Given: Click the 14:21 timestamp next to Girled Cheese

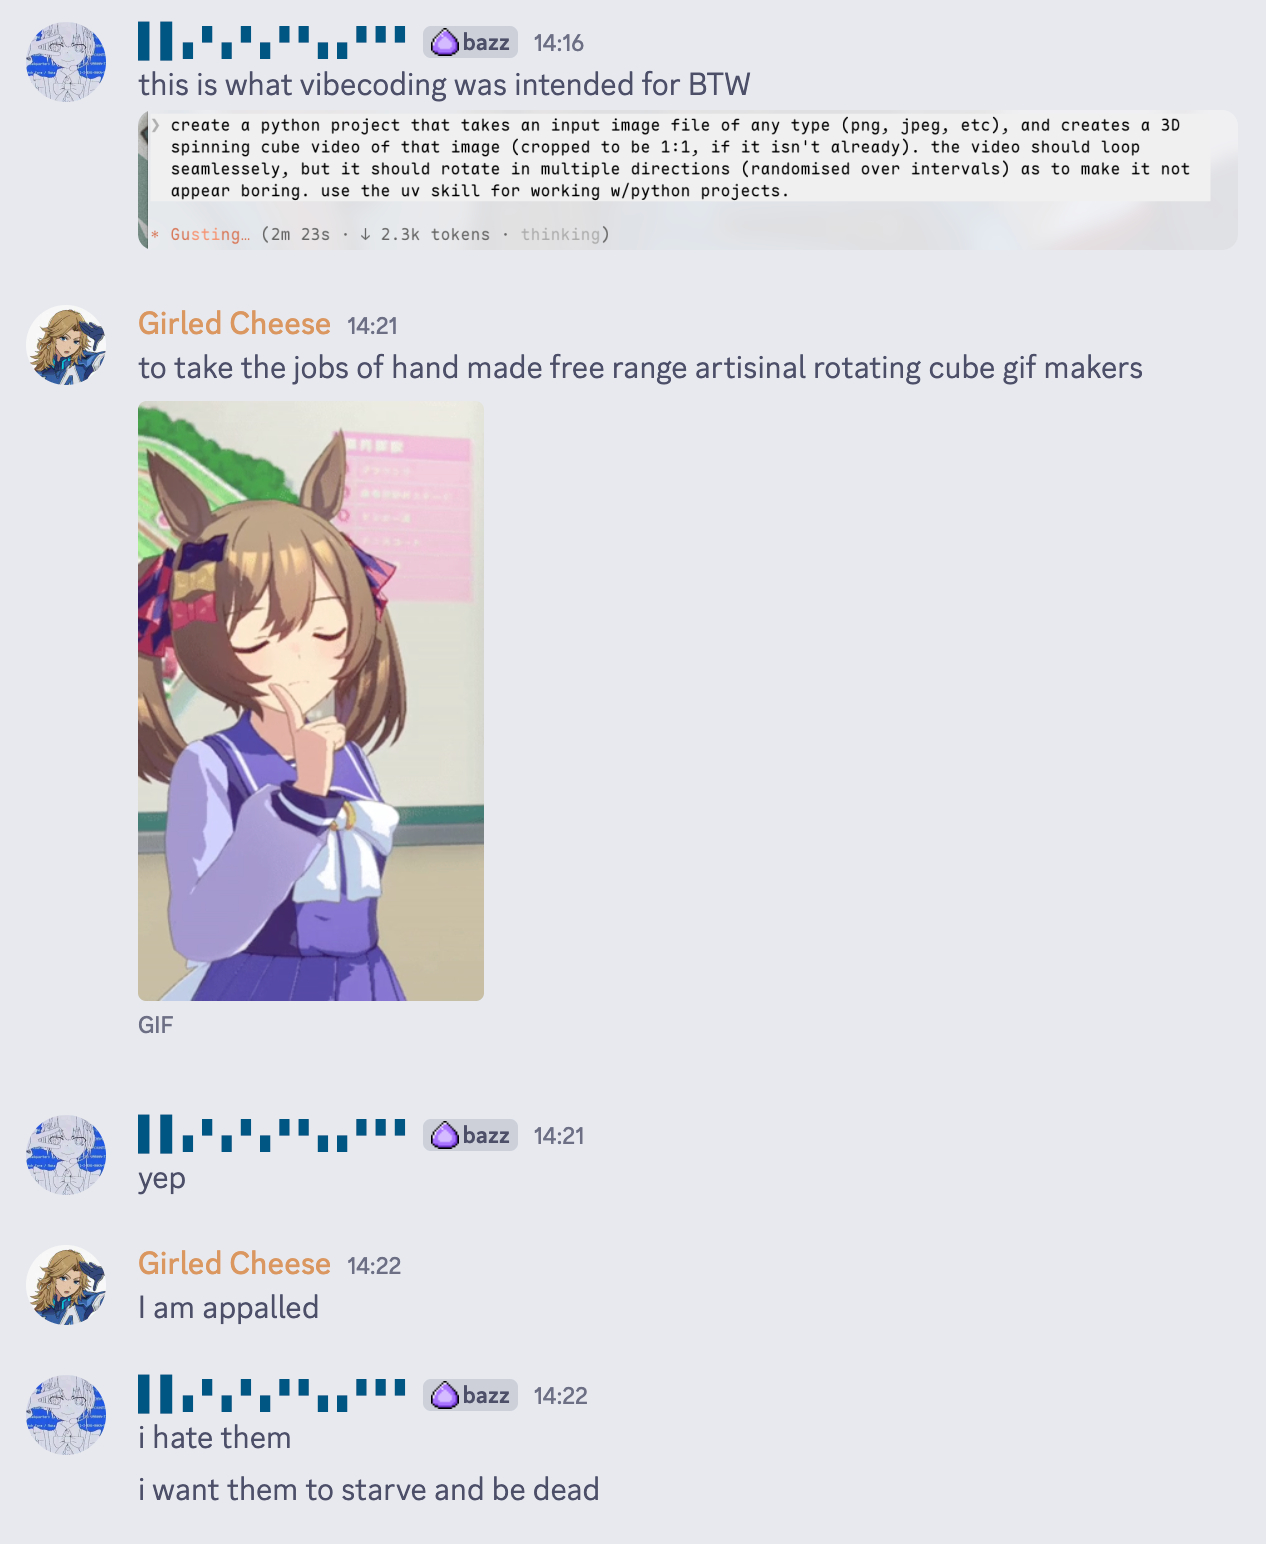Looking at the screenshot, I should click(372, 326).
